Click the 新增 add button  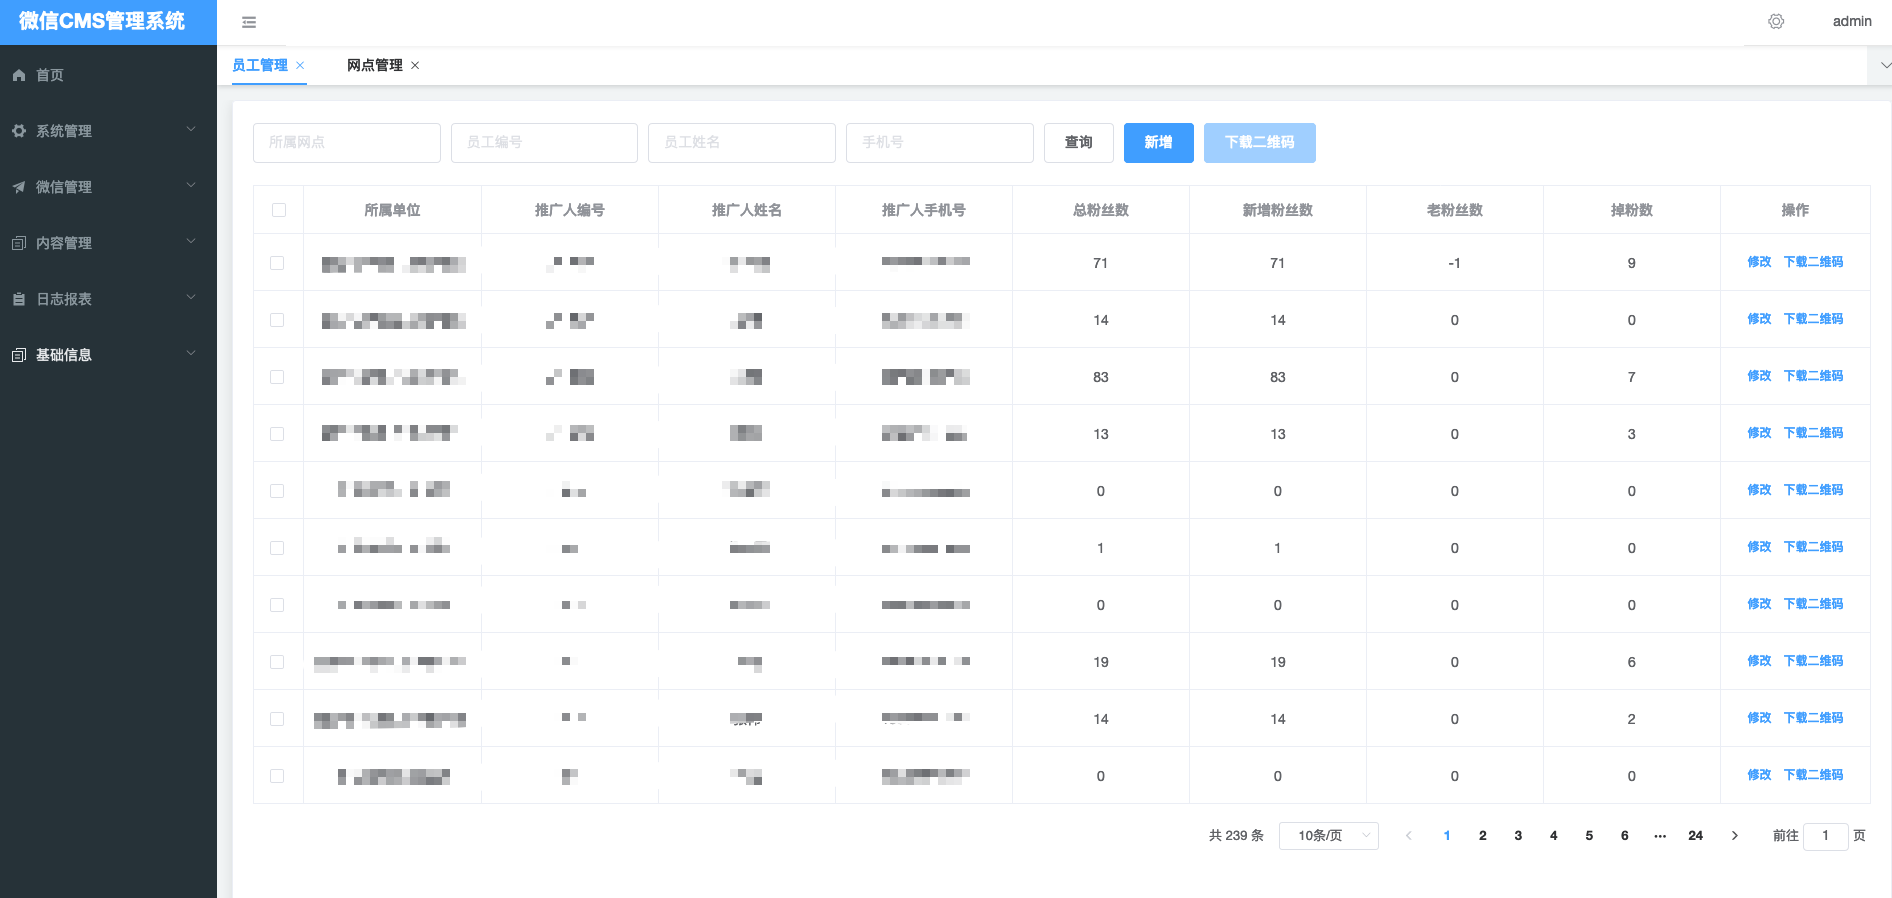pos(1159,143)
